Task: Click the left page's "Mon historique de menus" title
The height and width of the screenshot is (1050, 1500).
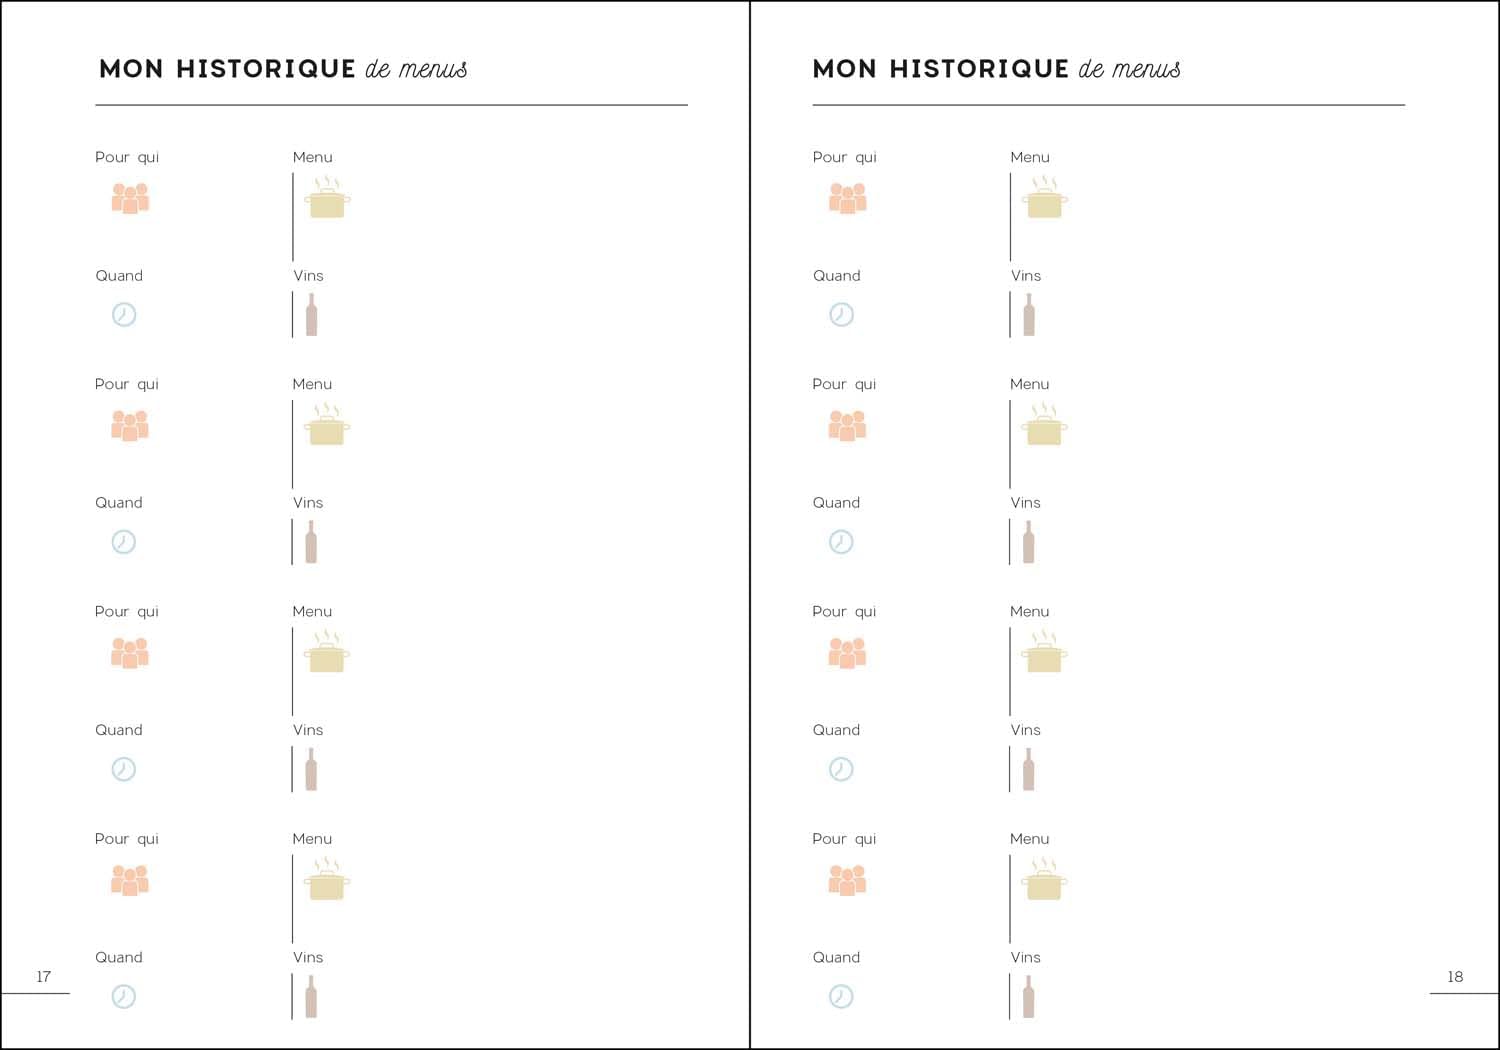Action: [x=283, y=69]
